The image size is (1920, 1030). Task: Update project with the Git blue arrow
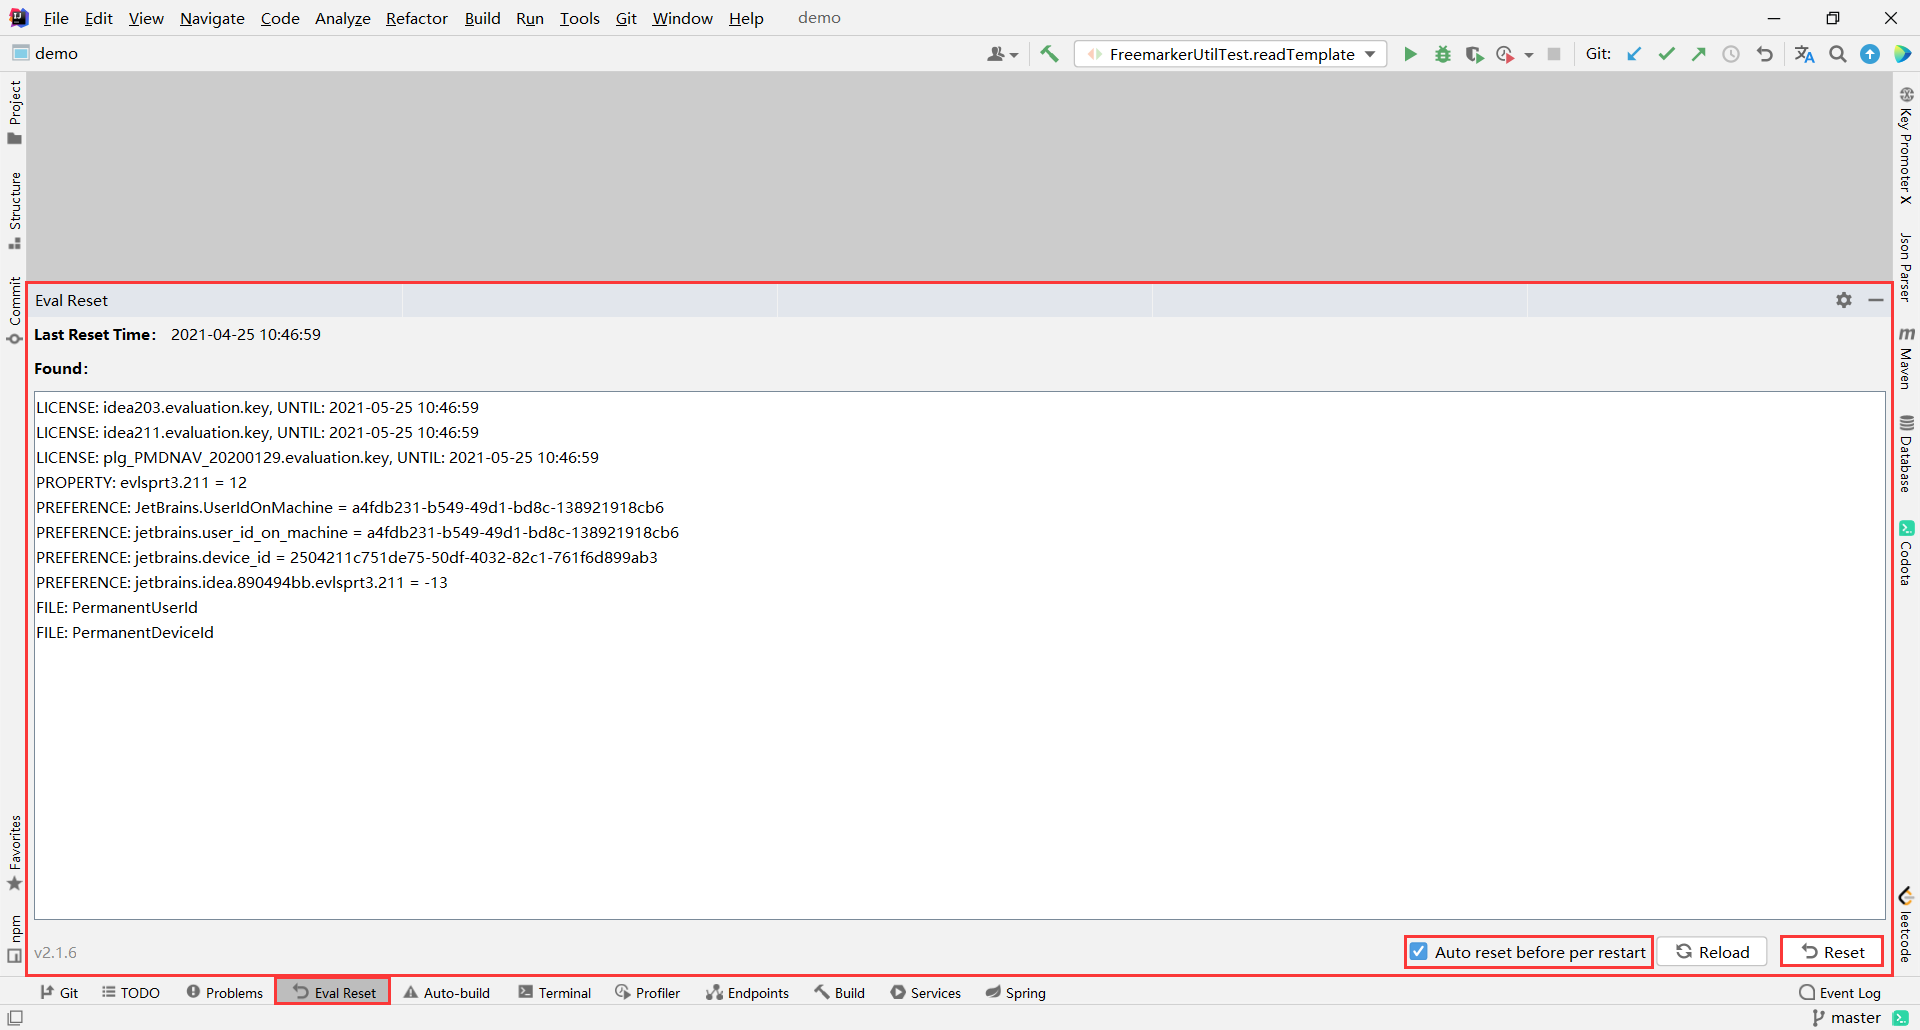1634,54
